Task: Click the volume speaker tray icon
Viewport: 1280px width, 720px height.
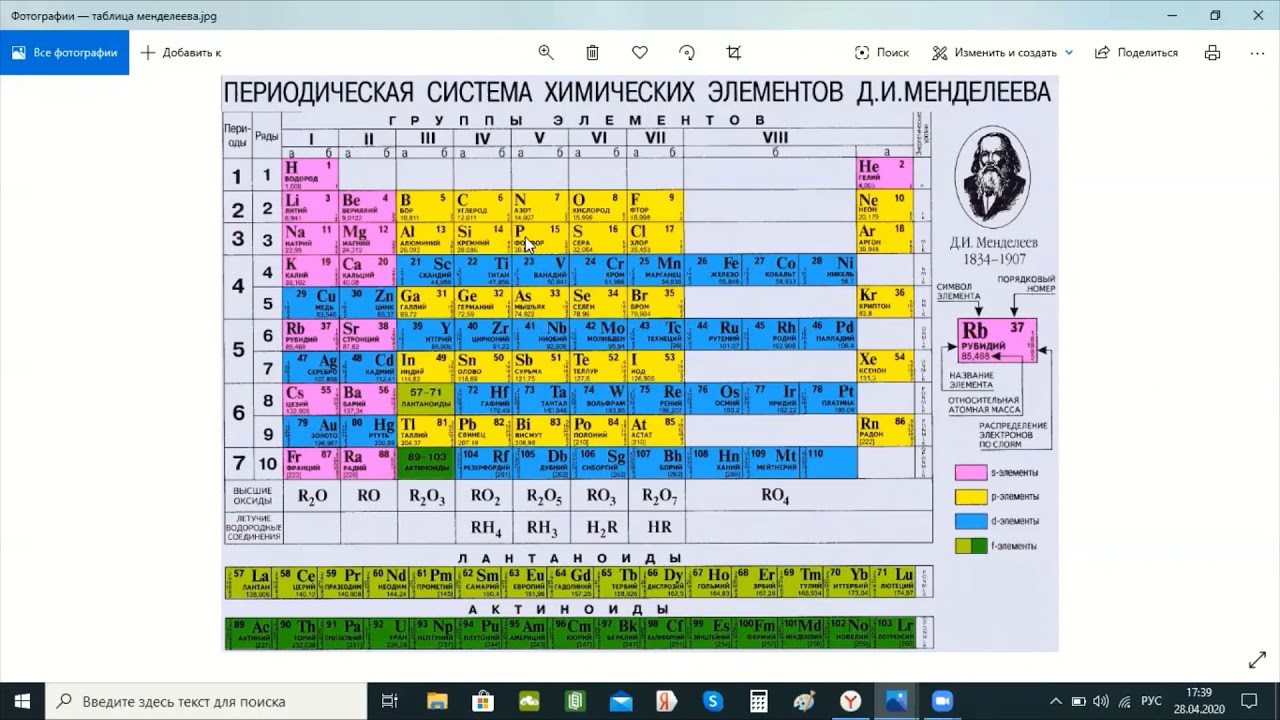Action: point(1102,701)
